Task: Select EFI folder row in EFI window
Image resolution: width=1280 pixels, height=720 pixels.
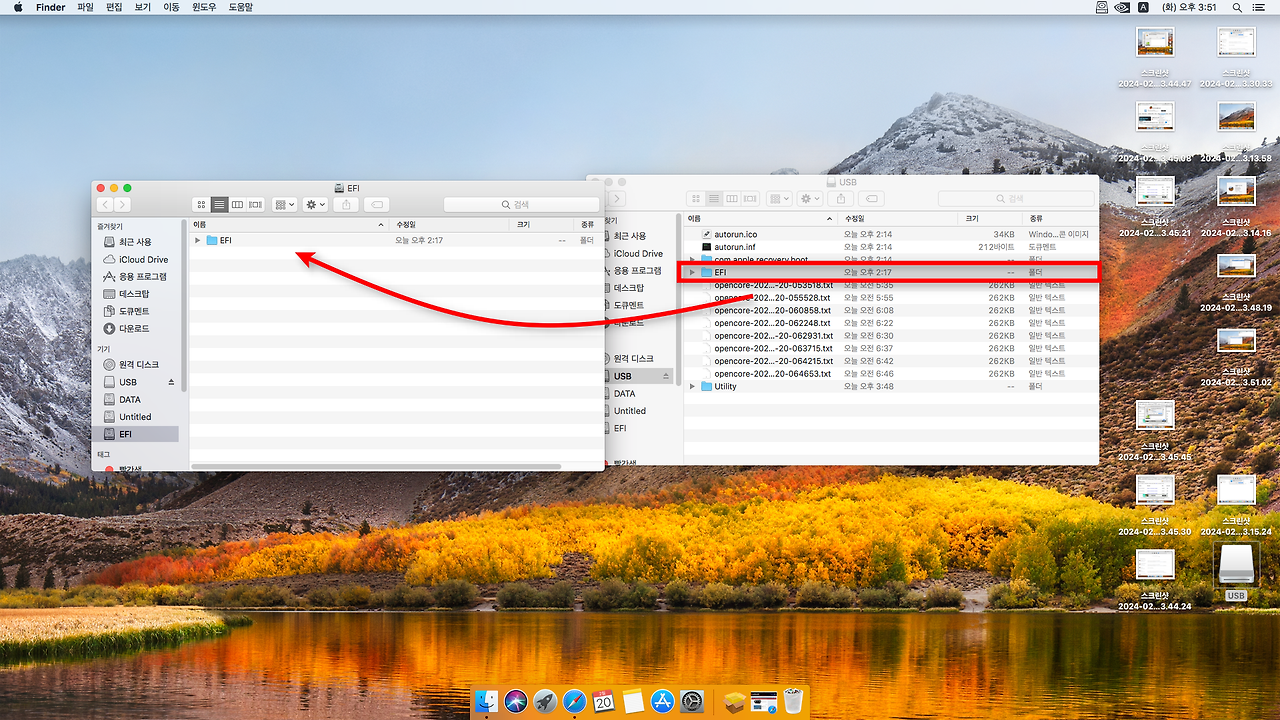Action: [x=395, y=240]
